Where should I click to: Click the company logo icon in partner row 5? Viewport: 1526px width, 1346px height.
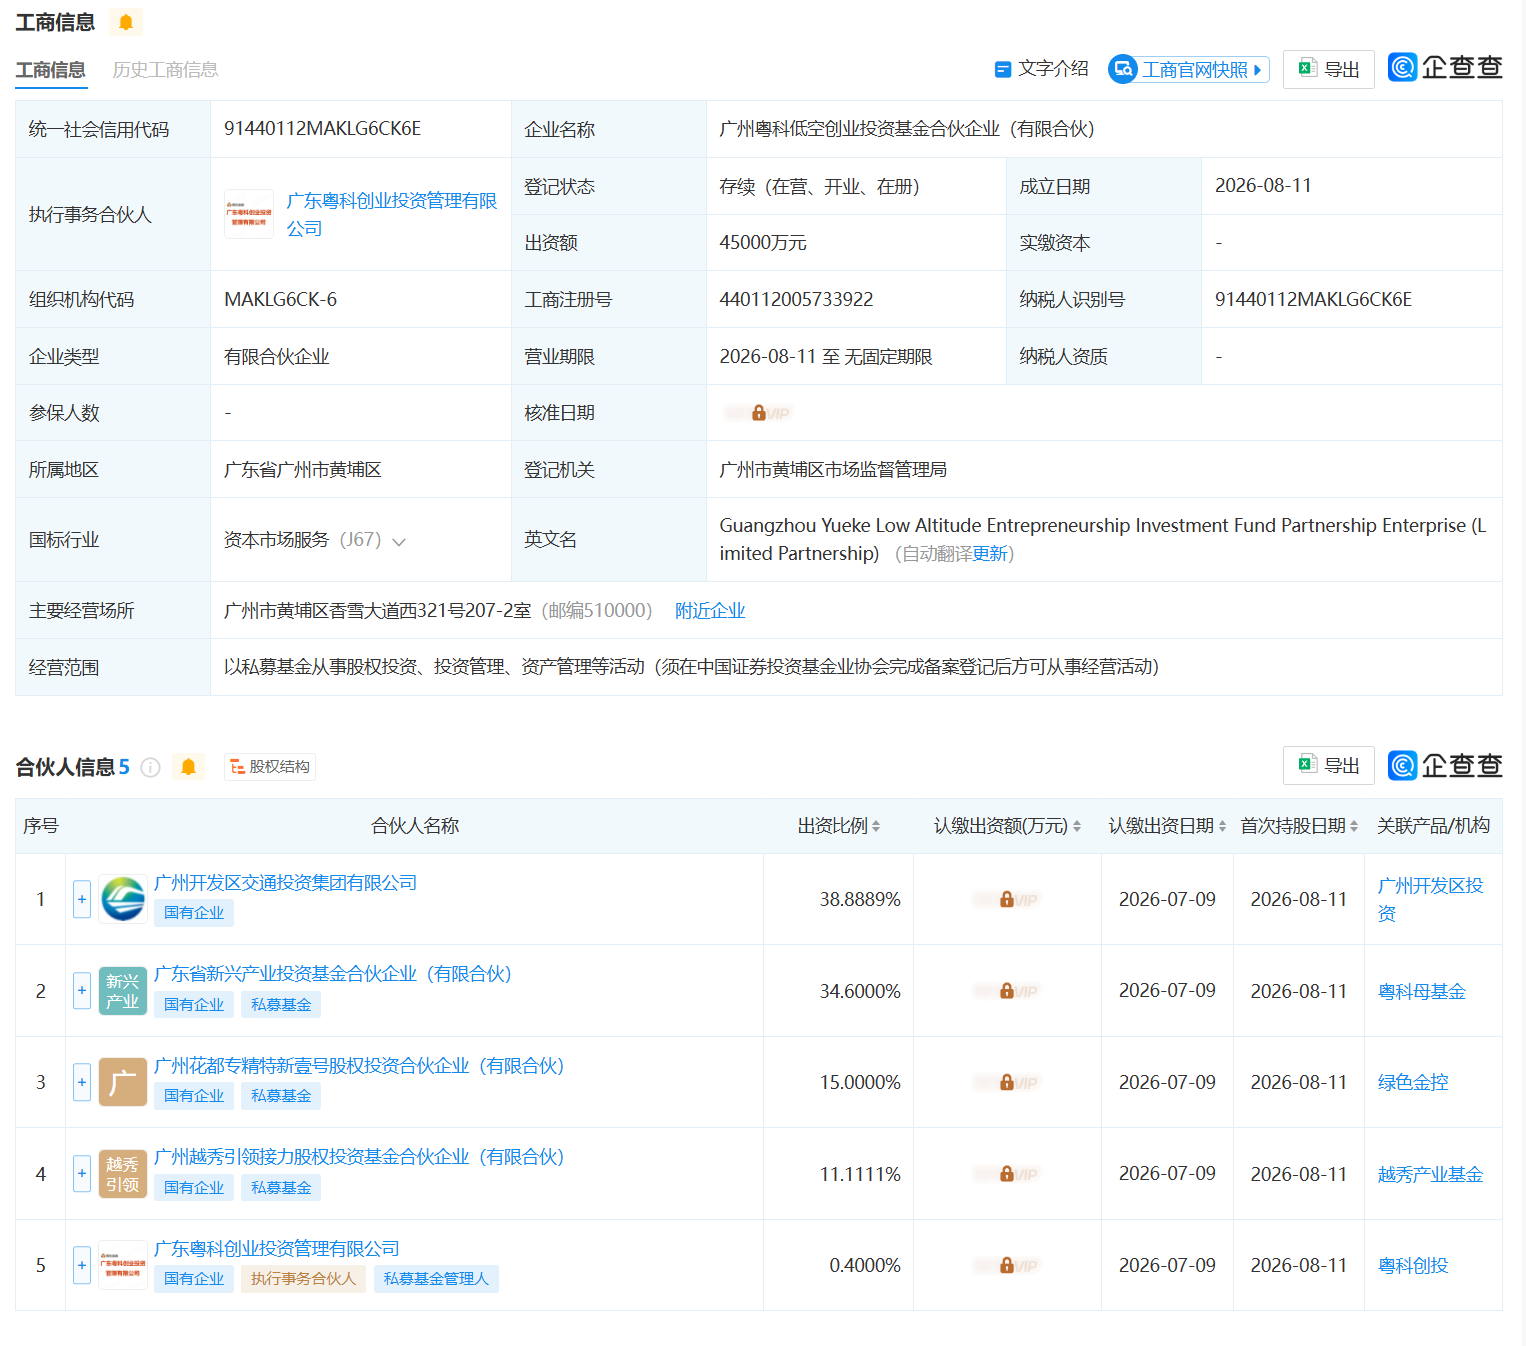tap(123, 1265)
